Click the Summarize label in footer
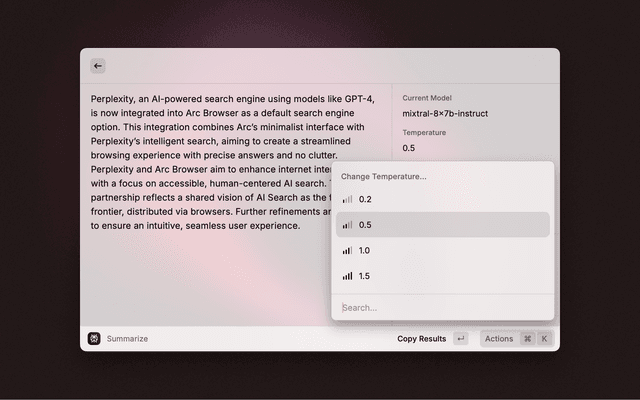Viewport: 640px width, 400px height. click(x=127, y=339)
